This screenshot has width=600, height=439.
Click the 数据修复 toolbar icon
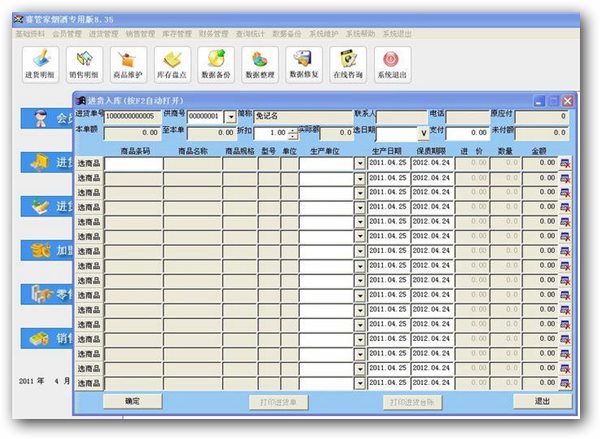coord(304,64)
